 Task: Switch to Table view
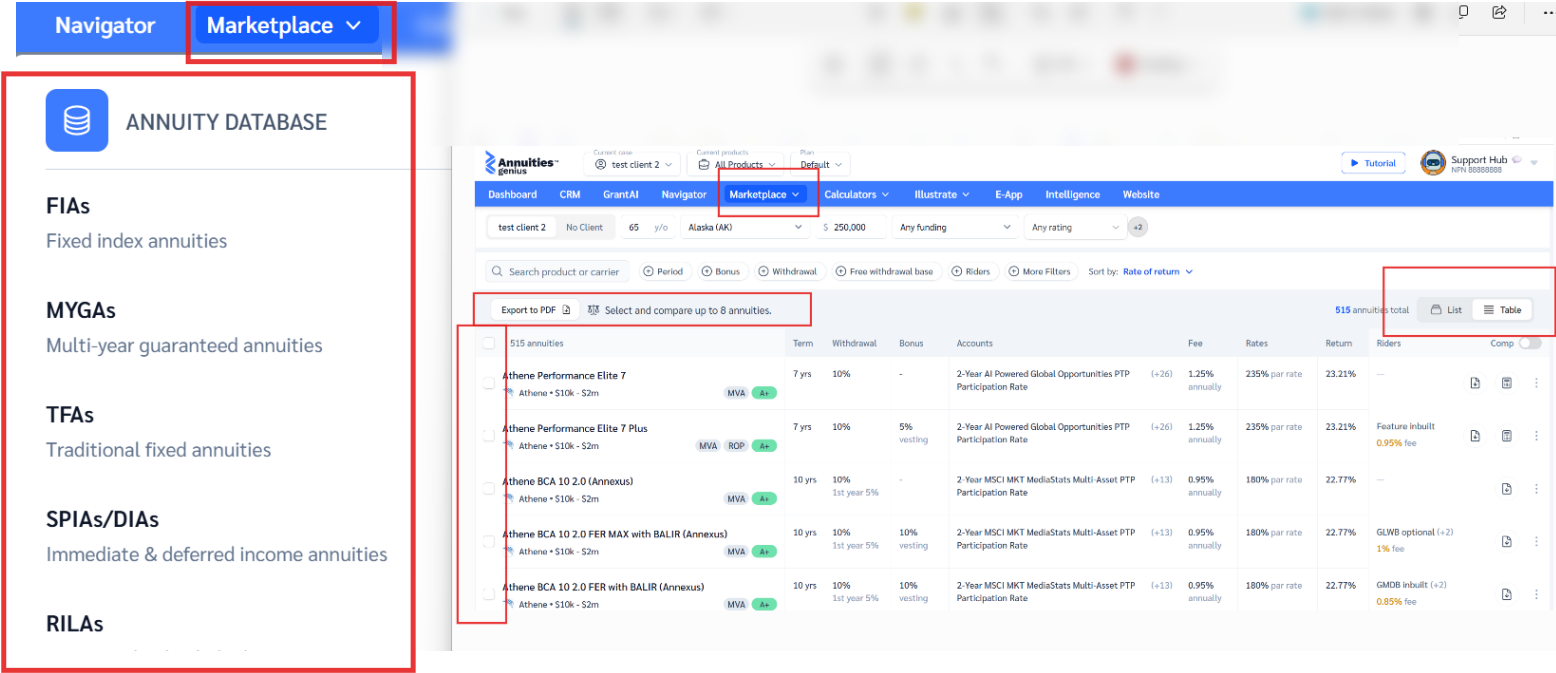1502,310
